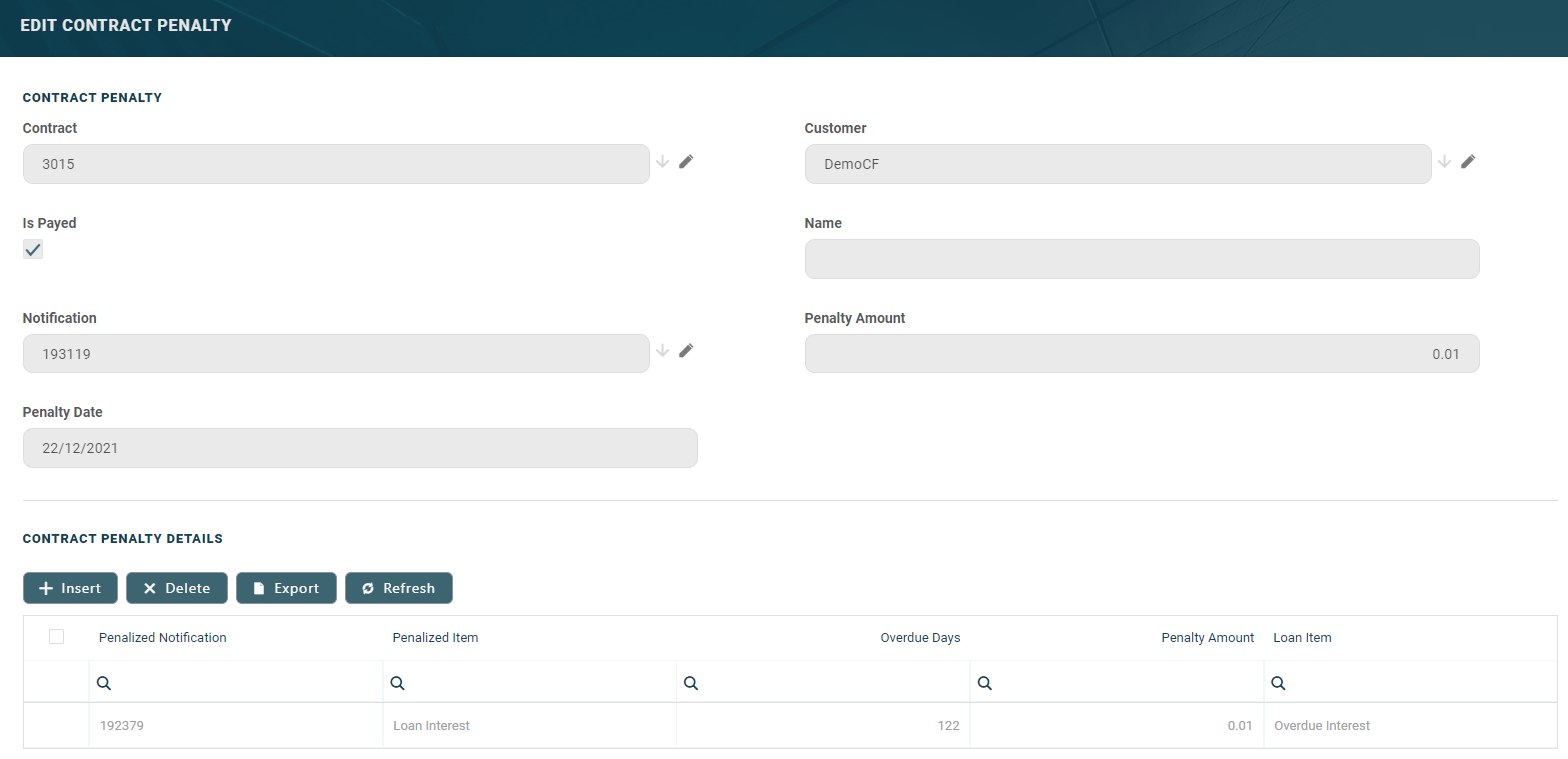Click search icon under Loan Item column
Viewport: 1568px width, 759px height.
1277,683
